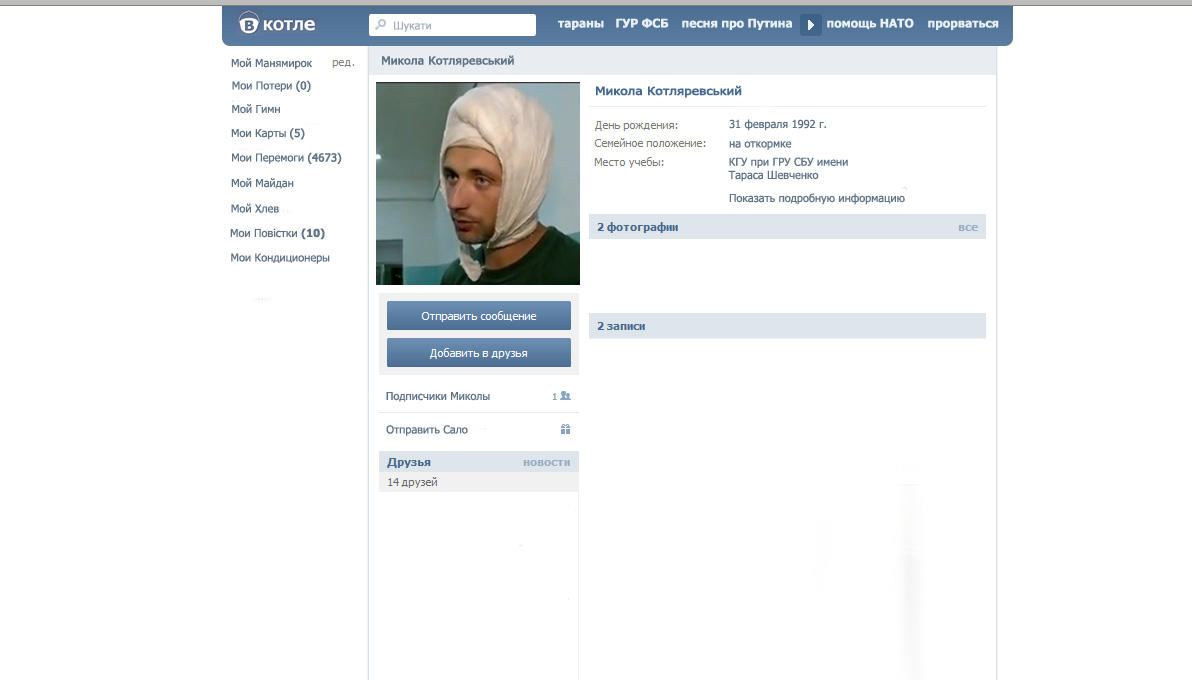1192x680 pixels.
Task: Click the 31 февраля birthday date
Action: tap(778, 125)
